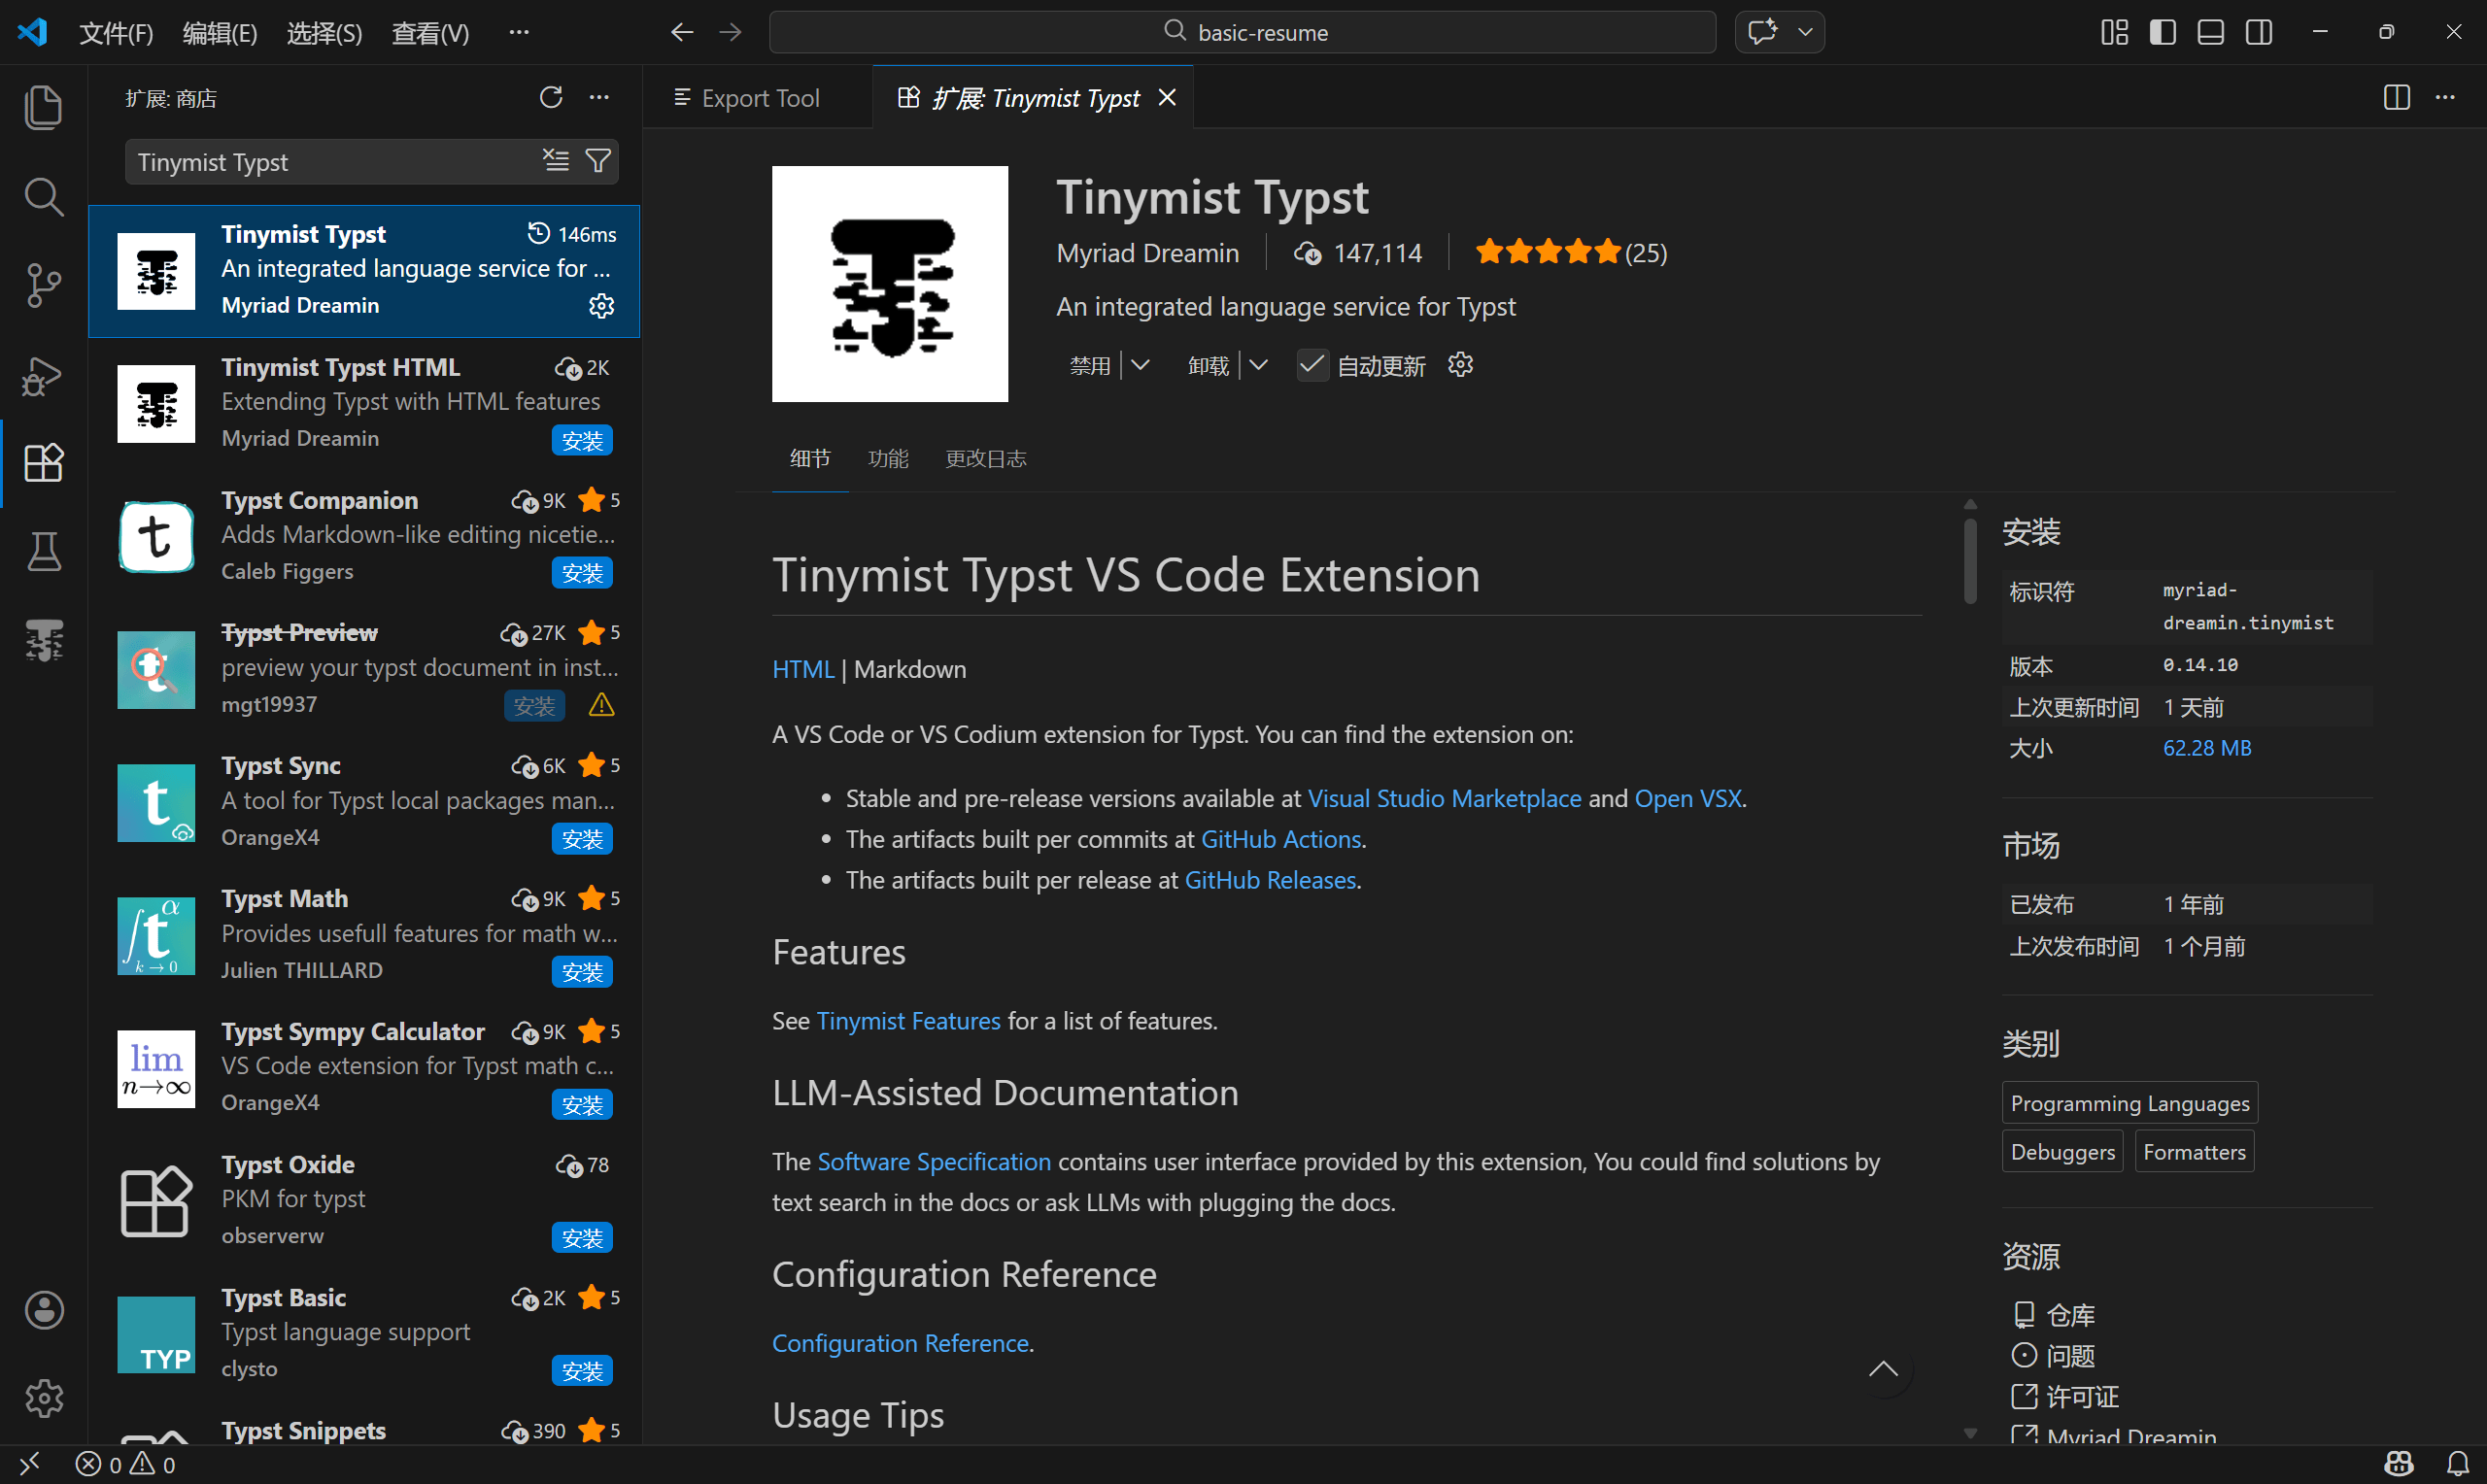2487x1484 pixels.
Task: Open the View menu
Action: [x=430, y=33]
